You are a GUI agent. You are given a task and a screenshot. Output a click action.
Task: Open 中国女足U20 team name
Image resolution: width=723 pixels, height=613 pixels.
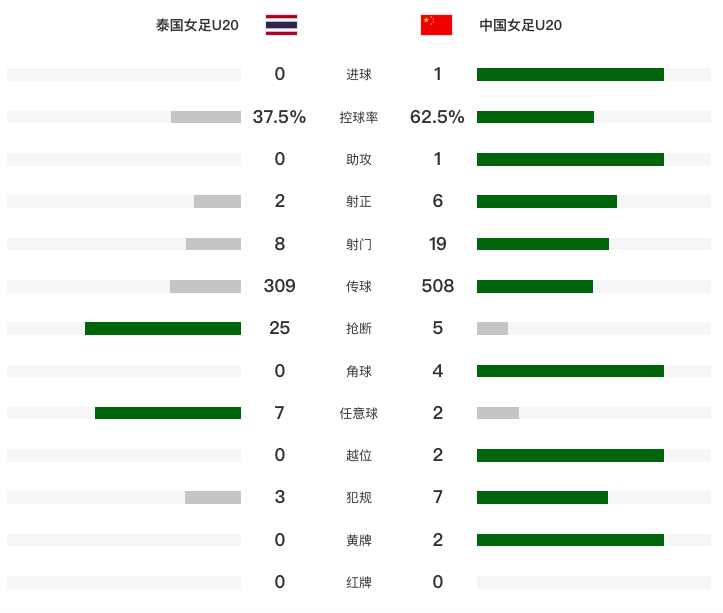[x=521, y=25]
